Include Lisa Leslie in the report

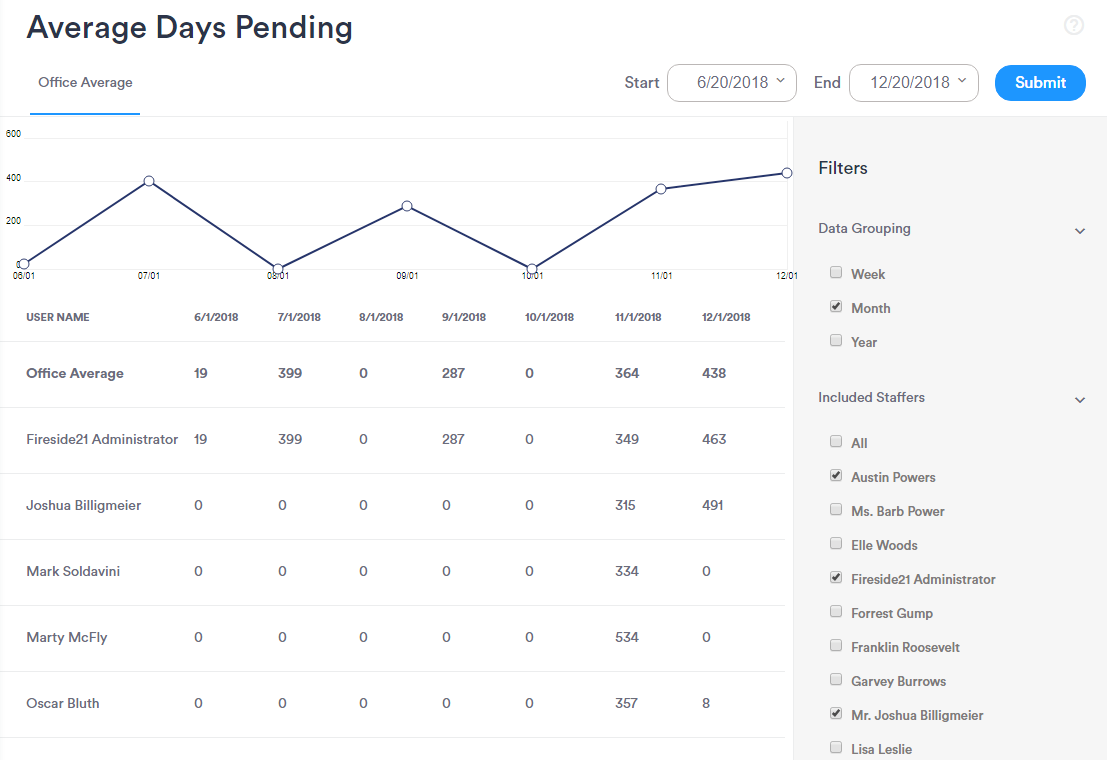click(835, 747)
